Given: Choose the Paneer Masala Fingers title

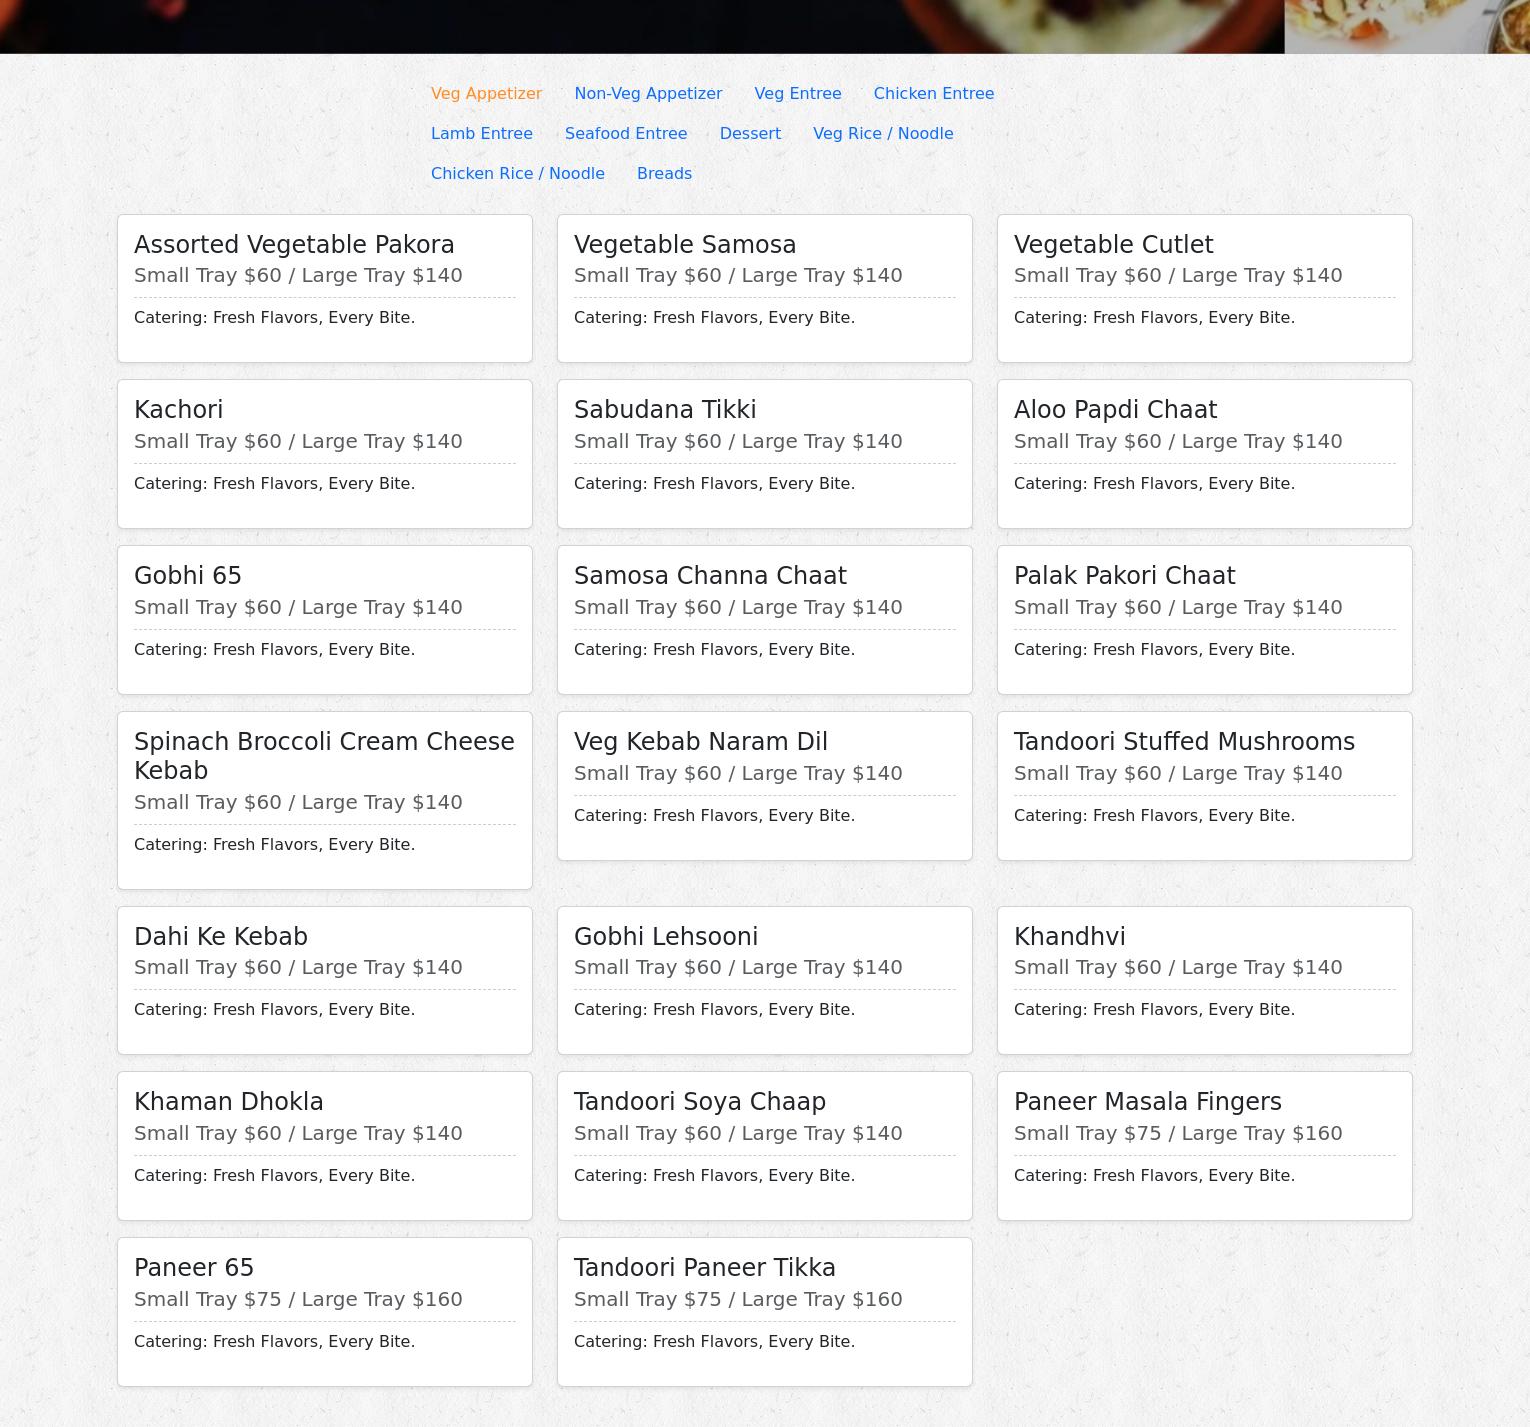Looking at the screenshot, I should coord(1148,1102).
